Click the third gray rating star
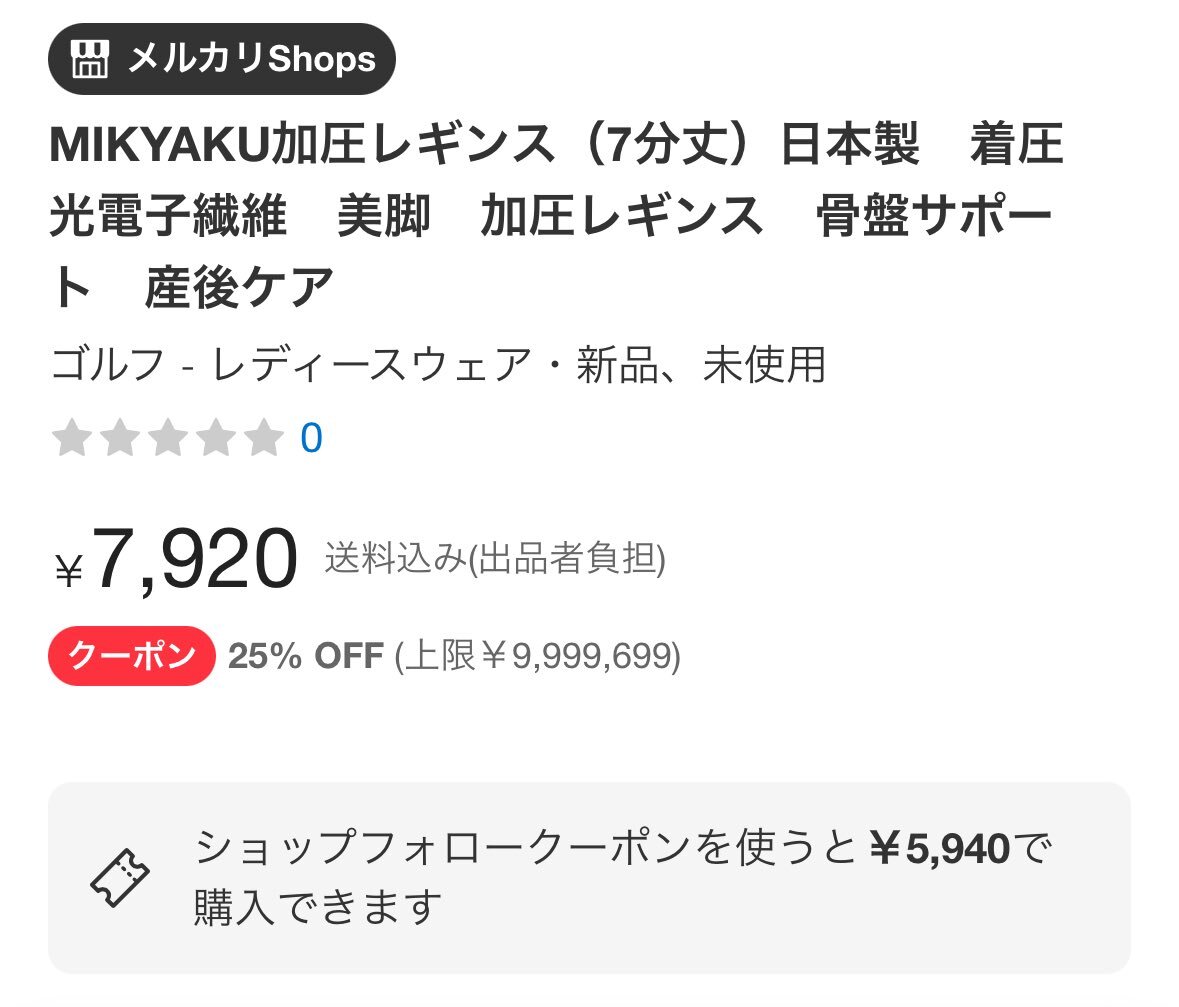This screenshot has width=1179, height=1007. click(x=168, y=438)
